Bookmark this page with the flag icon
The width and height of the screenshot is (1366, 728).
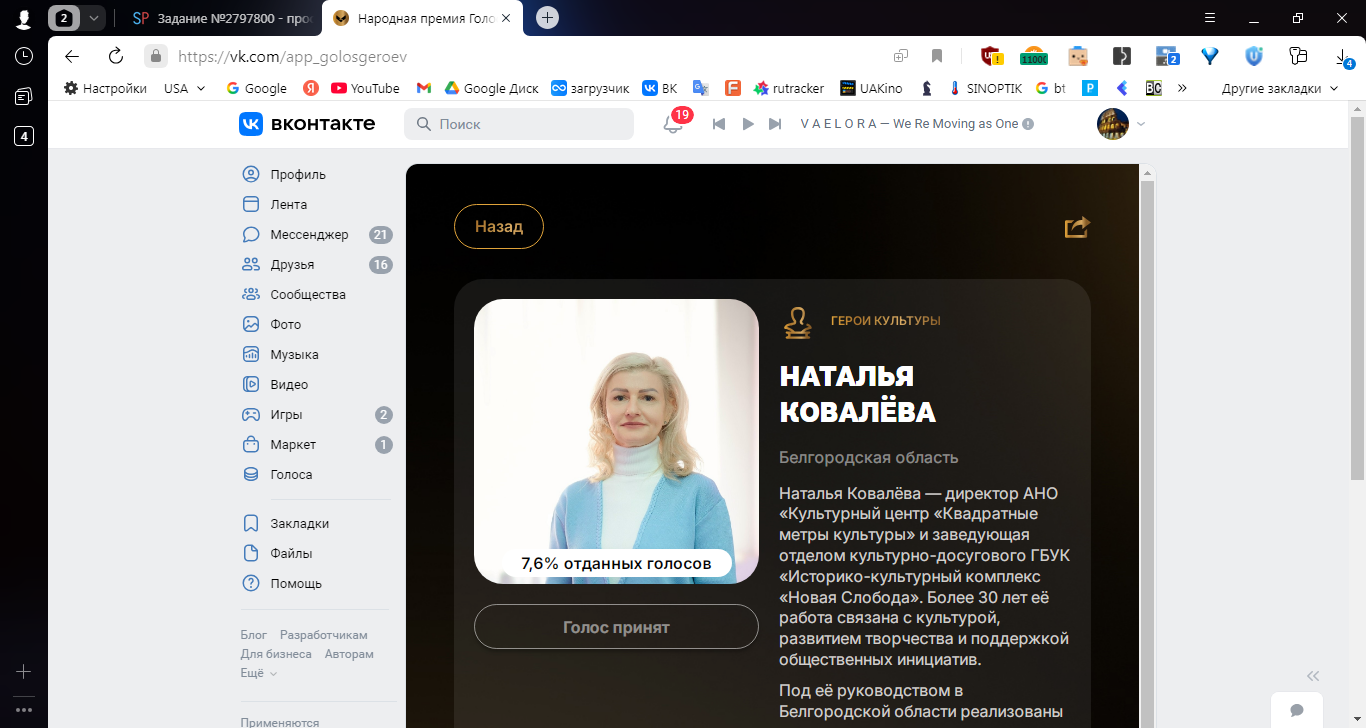pyautogui.click(x=937, y=56)
